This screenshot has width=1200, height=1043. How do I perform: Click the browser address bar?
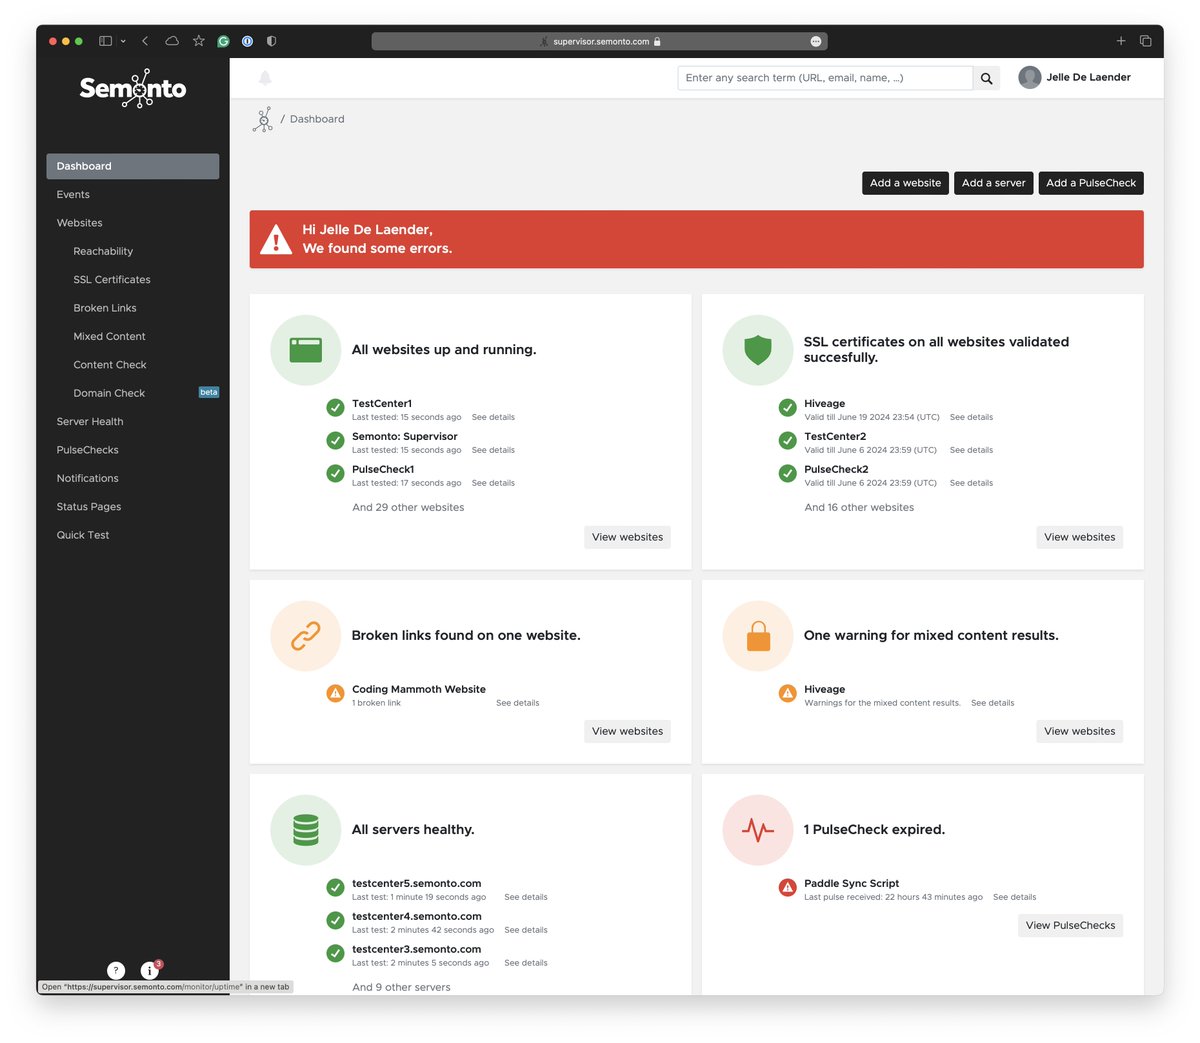click(x=599, y=41)
